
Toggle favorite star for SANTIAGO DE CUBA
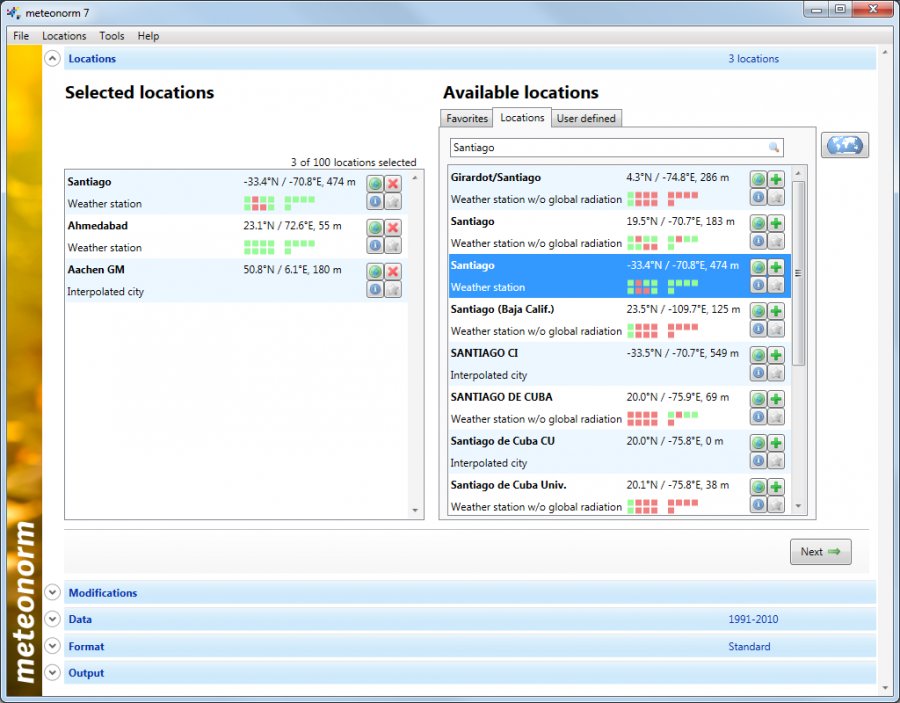point(776,417)
